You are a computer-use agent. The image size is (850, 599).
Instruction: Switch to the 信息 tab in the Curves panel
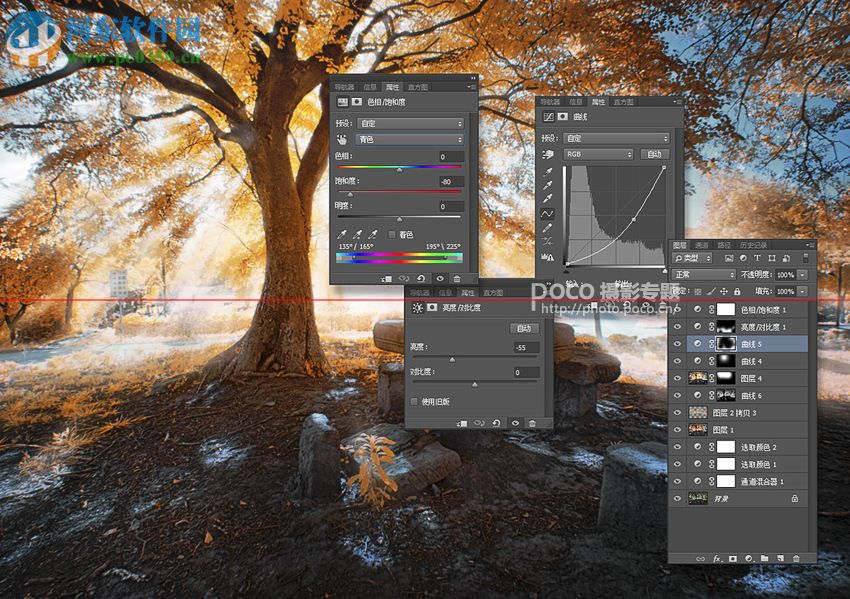(576, 102)
